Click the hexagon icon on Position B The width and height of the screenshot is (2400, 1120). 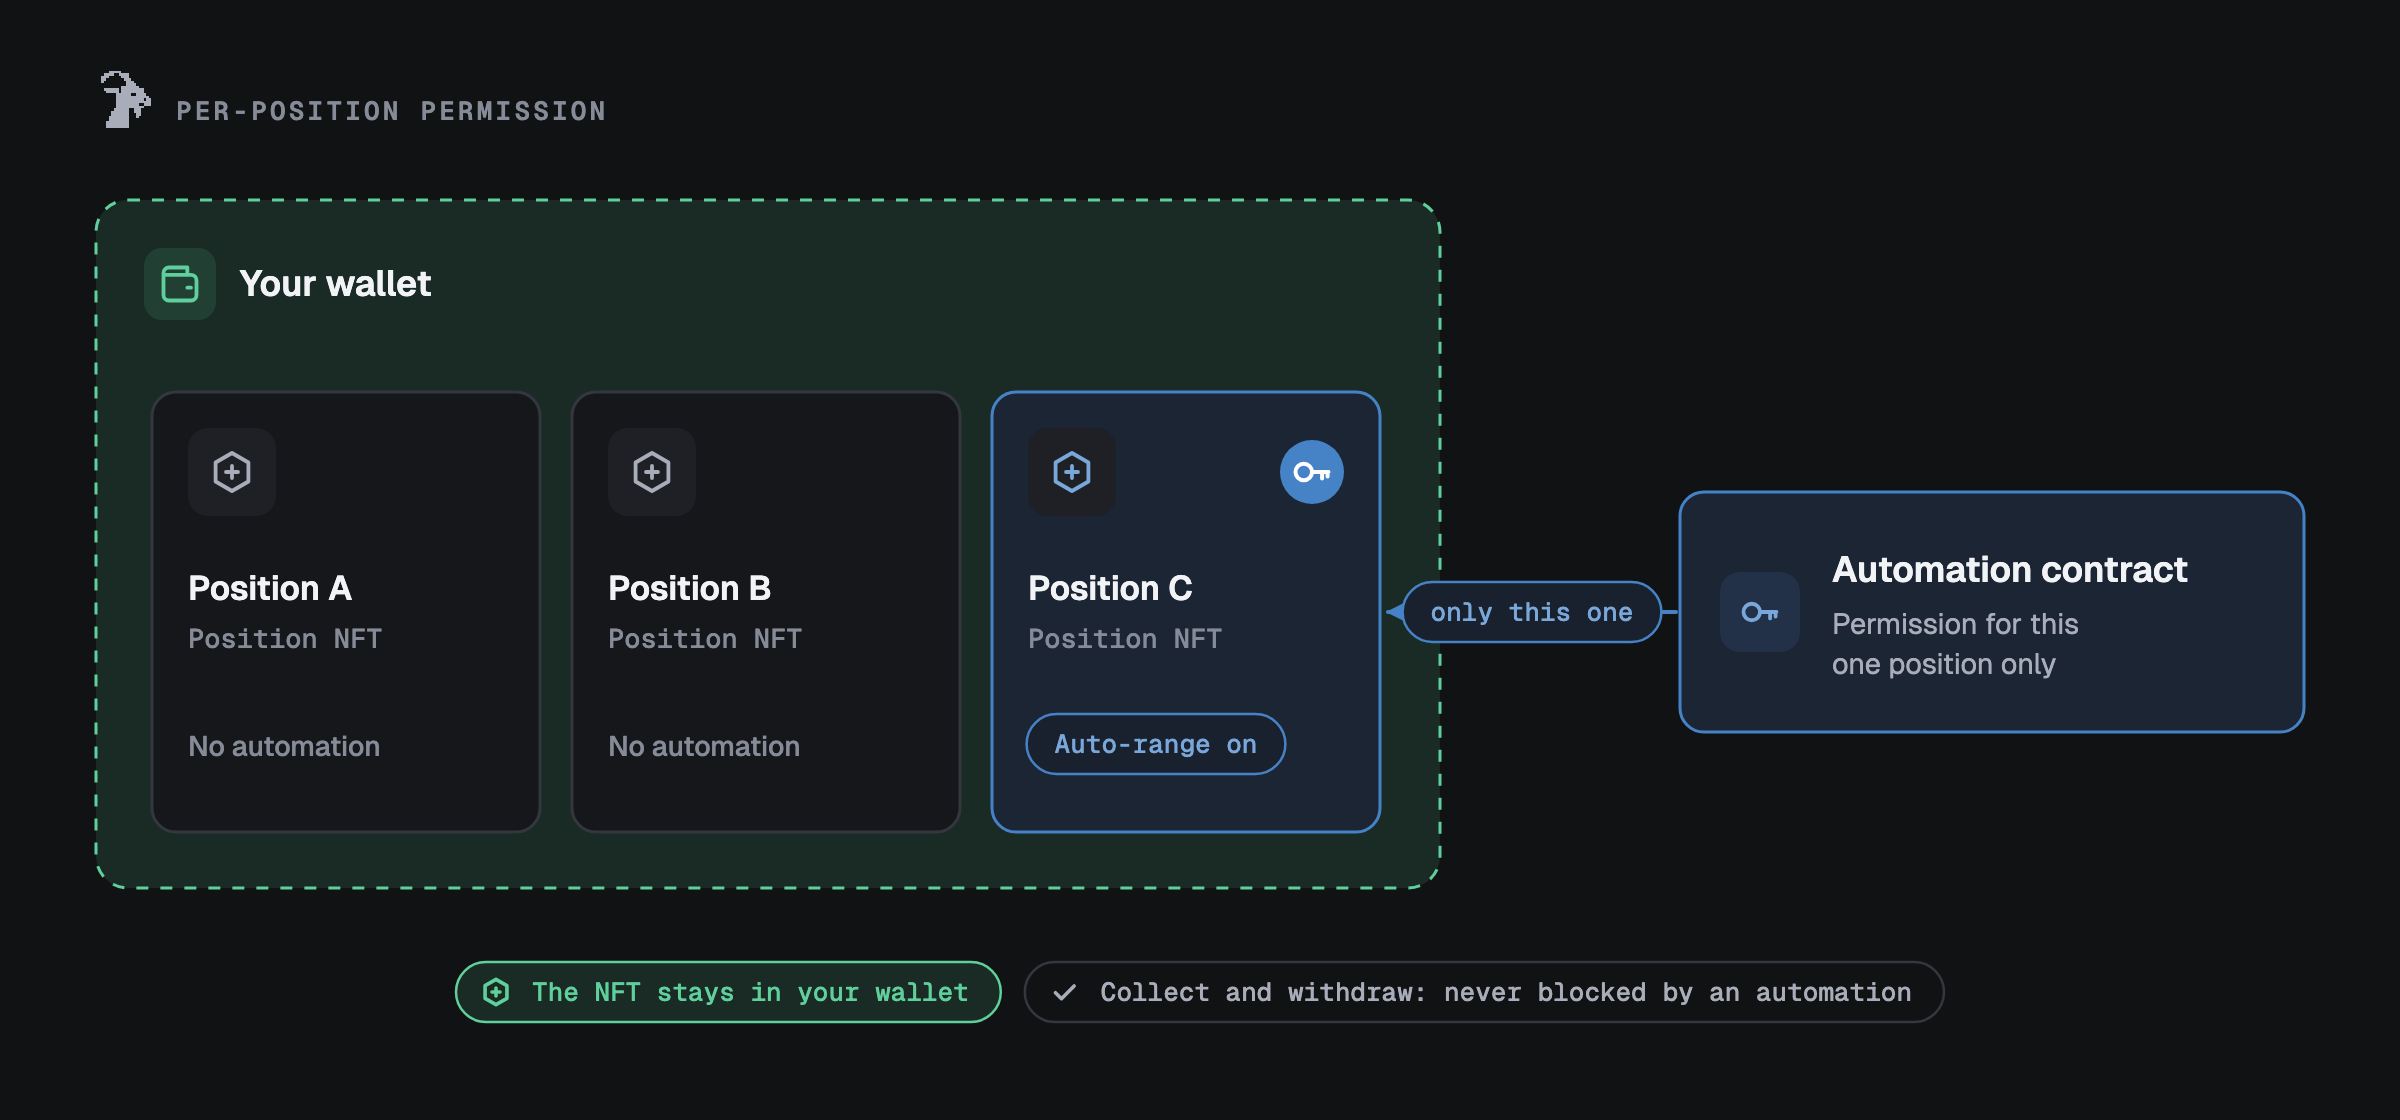(652, 472)
